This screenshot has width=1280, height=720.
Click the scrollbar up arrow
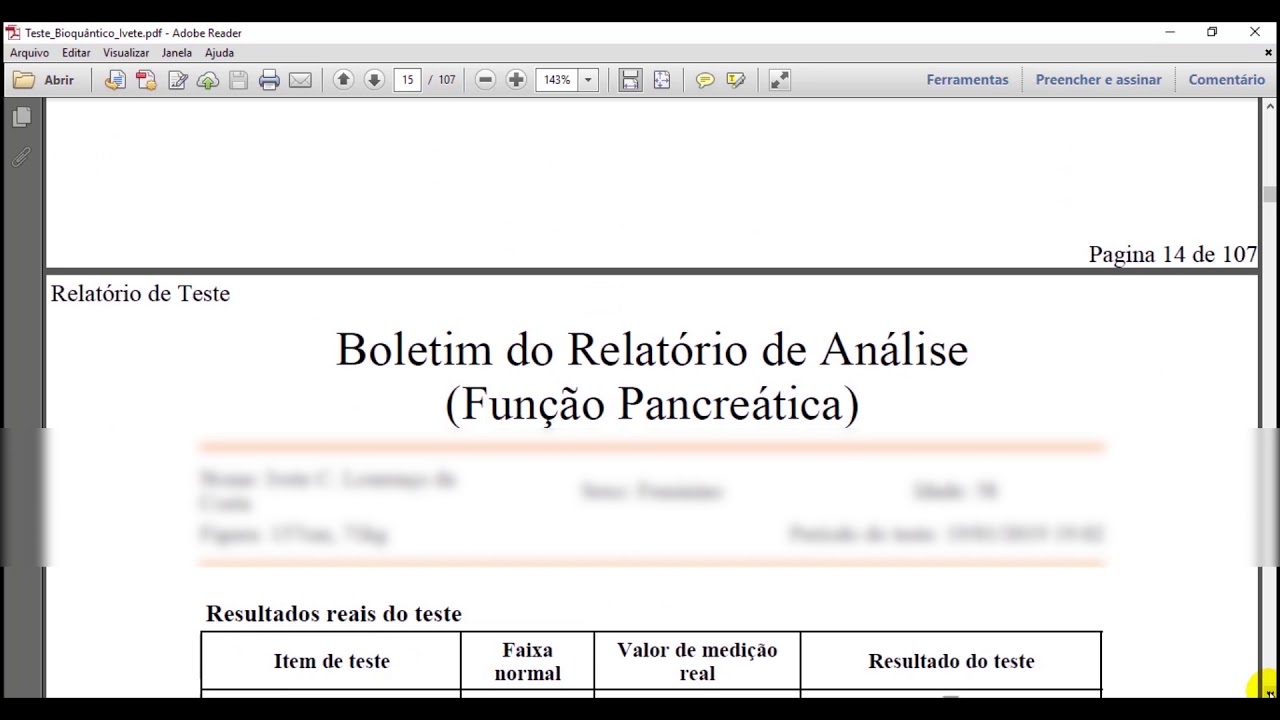[1270, 106]
